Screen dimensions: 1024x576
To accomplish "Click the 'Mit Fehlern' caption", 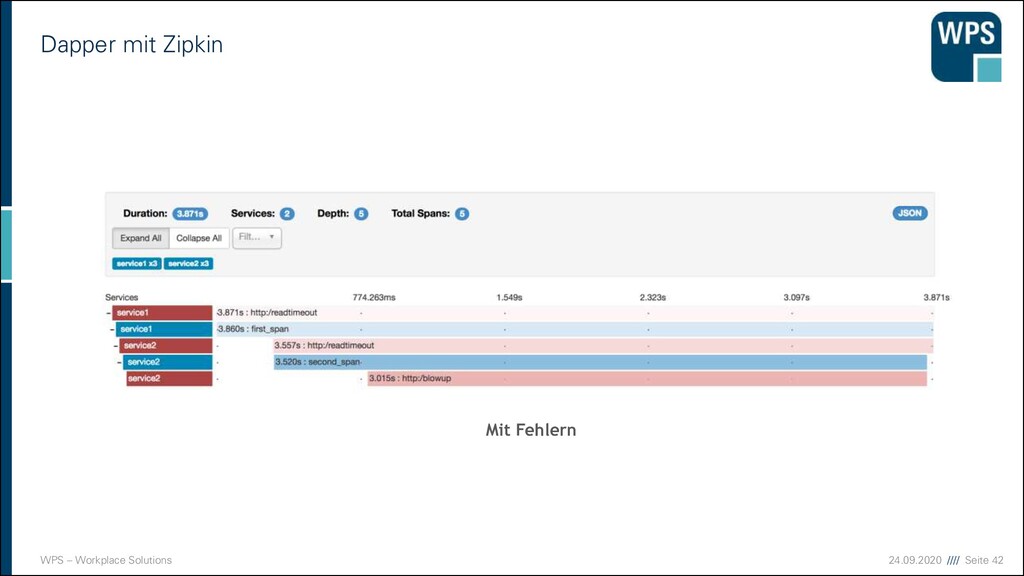I will click(531, 430).
